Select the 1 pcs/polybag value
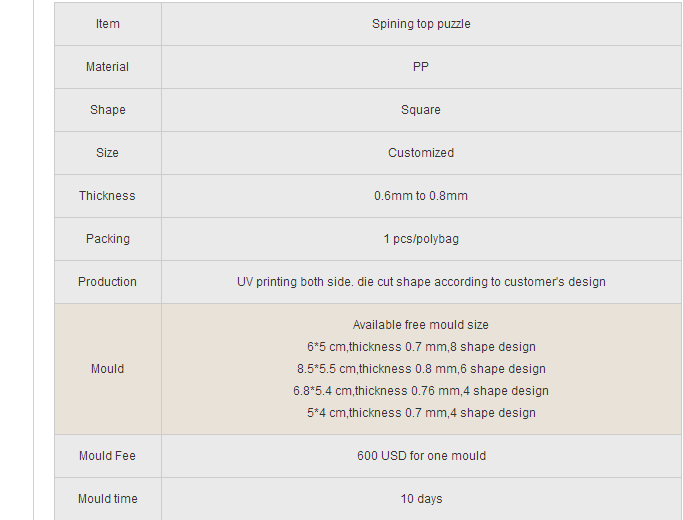 click(x=421, y=239)
